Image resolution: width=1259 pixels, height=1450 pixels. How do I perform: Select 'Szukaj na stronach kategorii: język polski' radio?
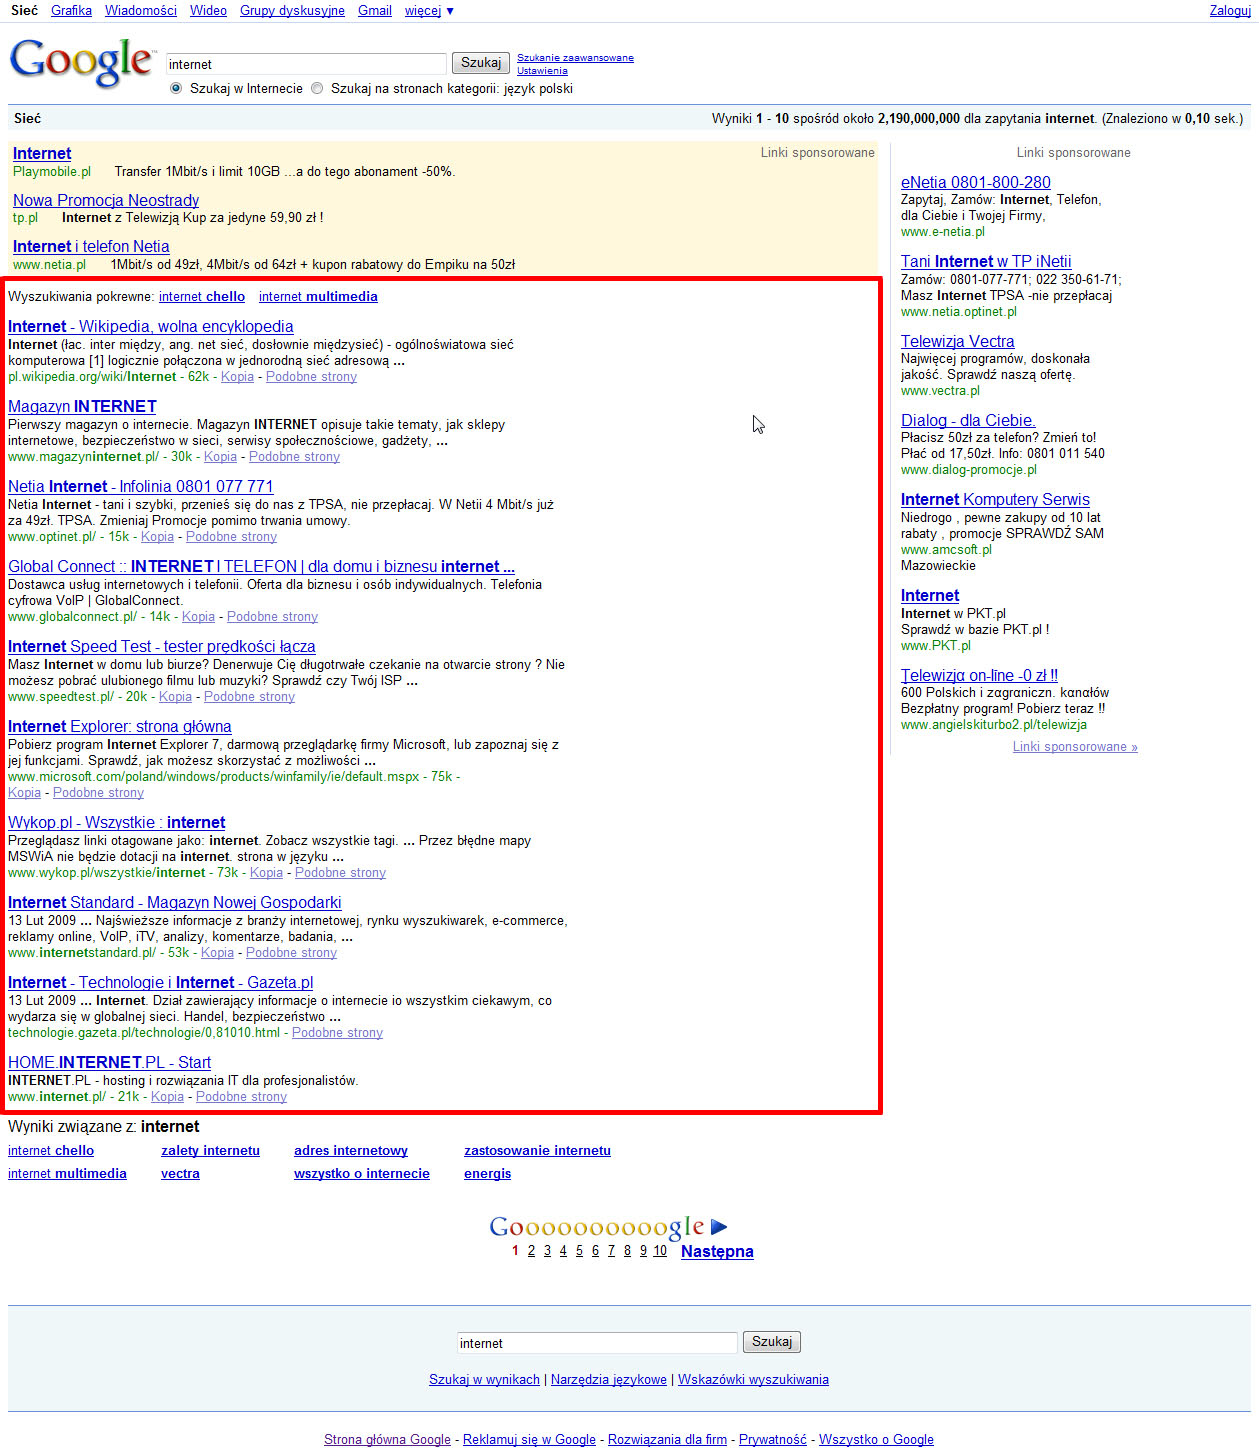(x=317, y=88)
